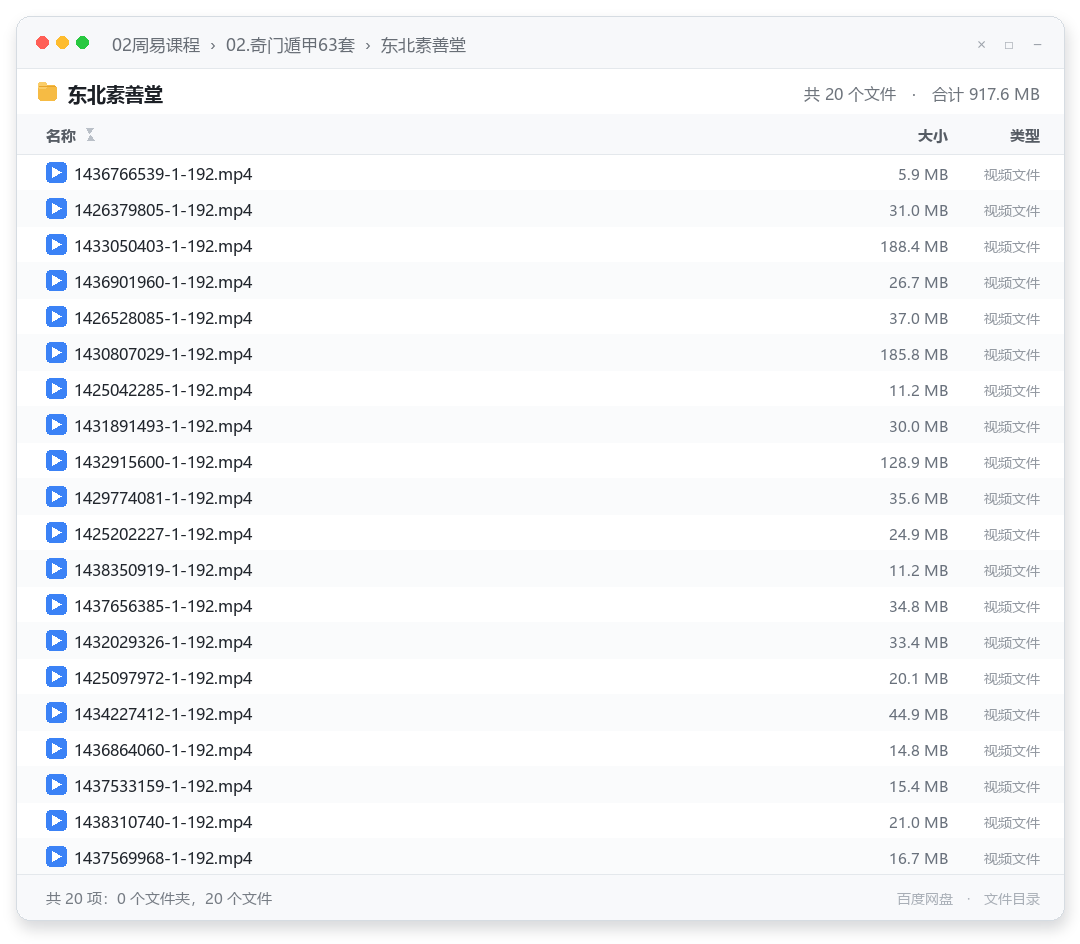Image resolution: width=1080 pixels, height=944 pixels.
Task: Click video icon of 1426379805-1-192.mp4
Action: click(x=56, y=209)
